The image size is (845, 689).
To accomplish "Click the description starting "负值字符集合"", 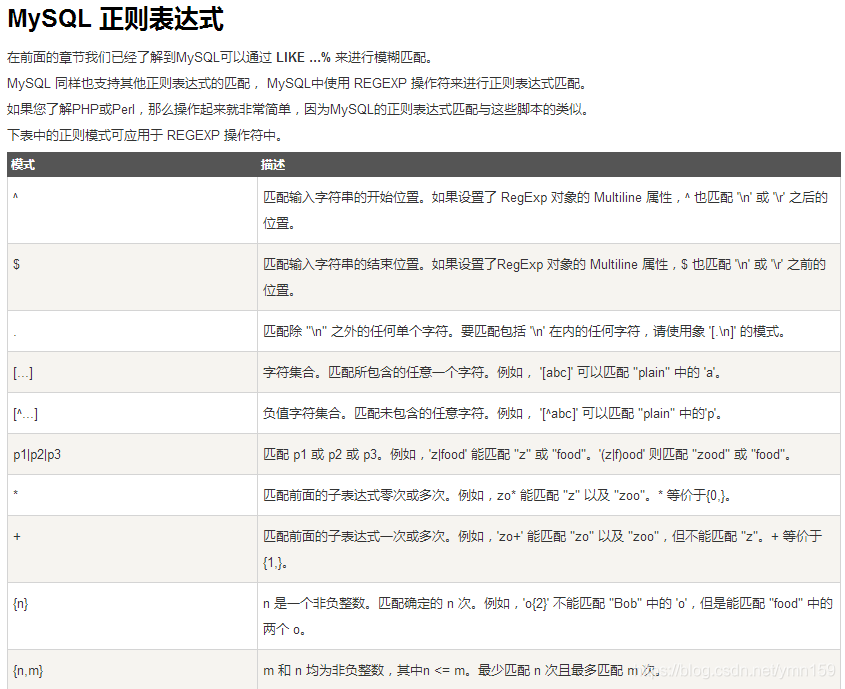I will tap(493, 413).
